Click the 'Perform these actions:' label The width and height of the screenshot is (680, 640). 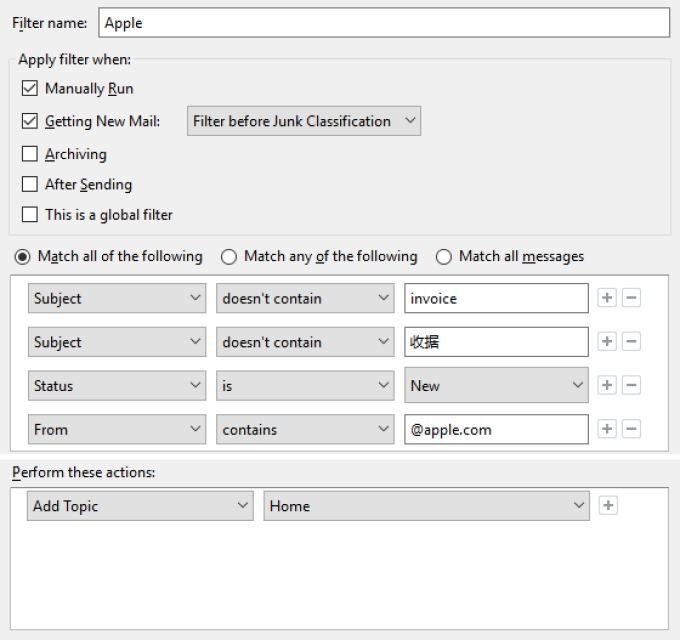click(x=83, y=472)
